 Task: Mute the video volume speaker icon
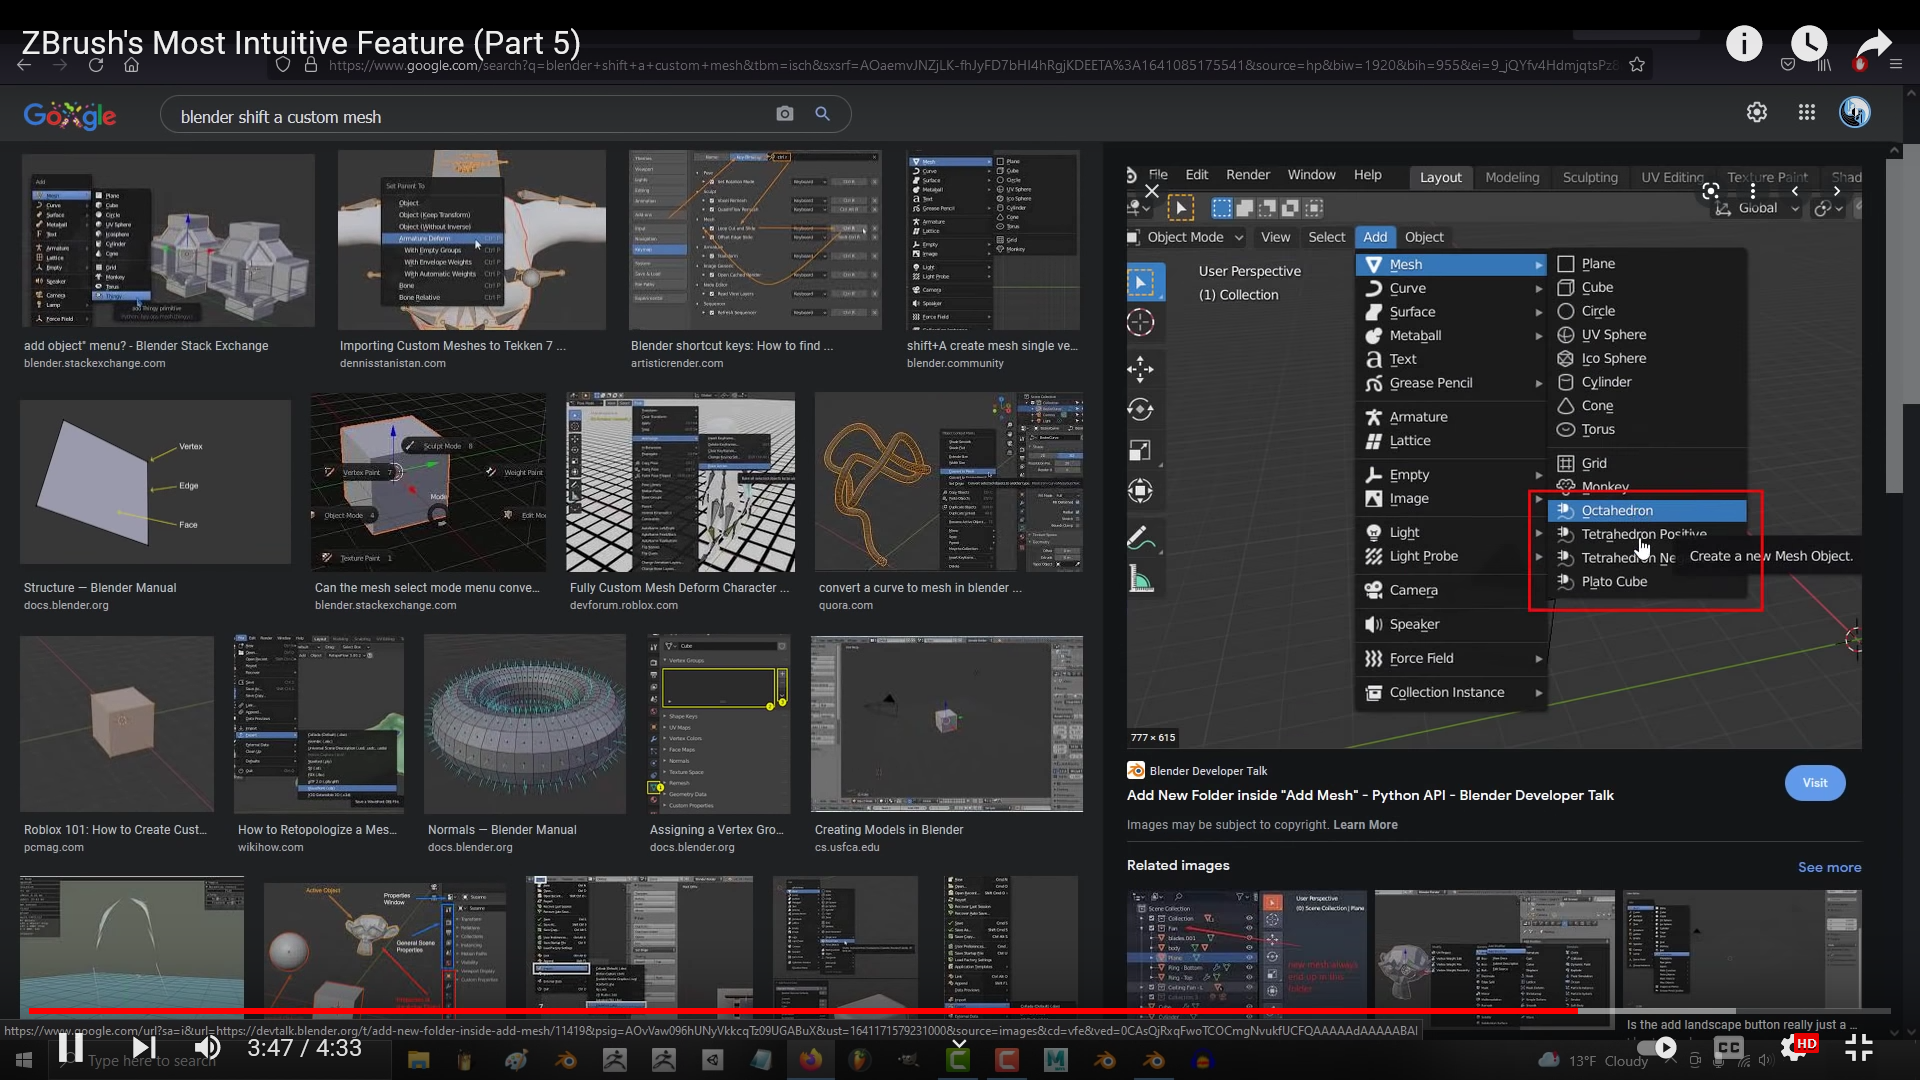coord(207,1047)
